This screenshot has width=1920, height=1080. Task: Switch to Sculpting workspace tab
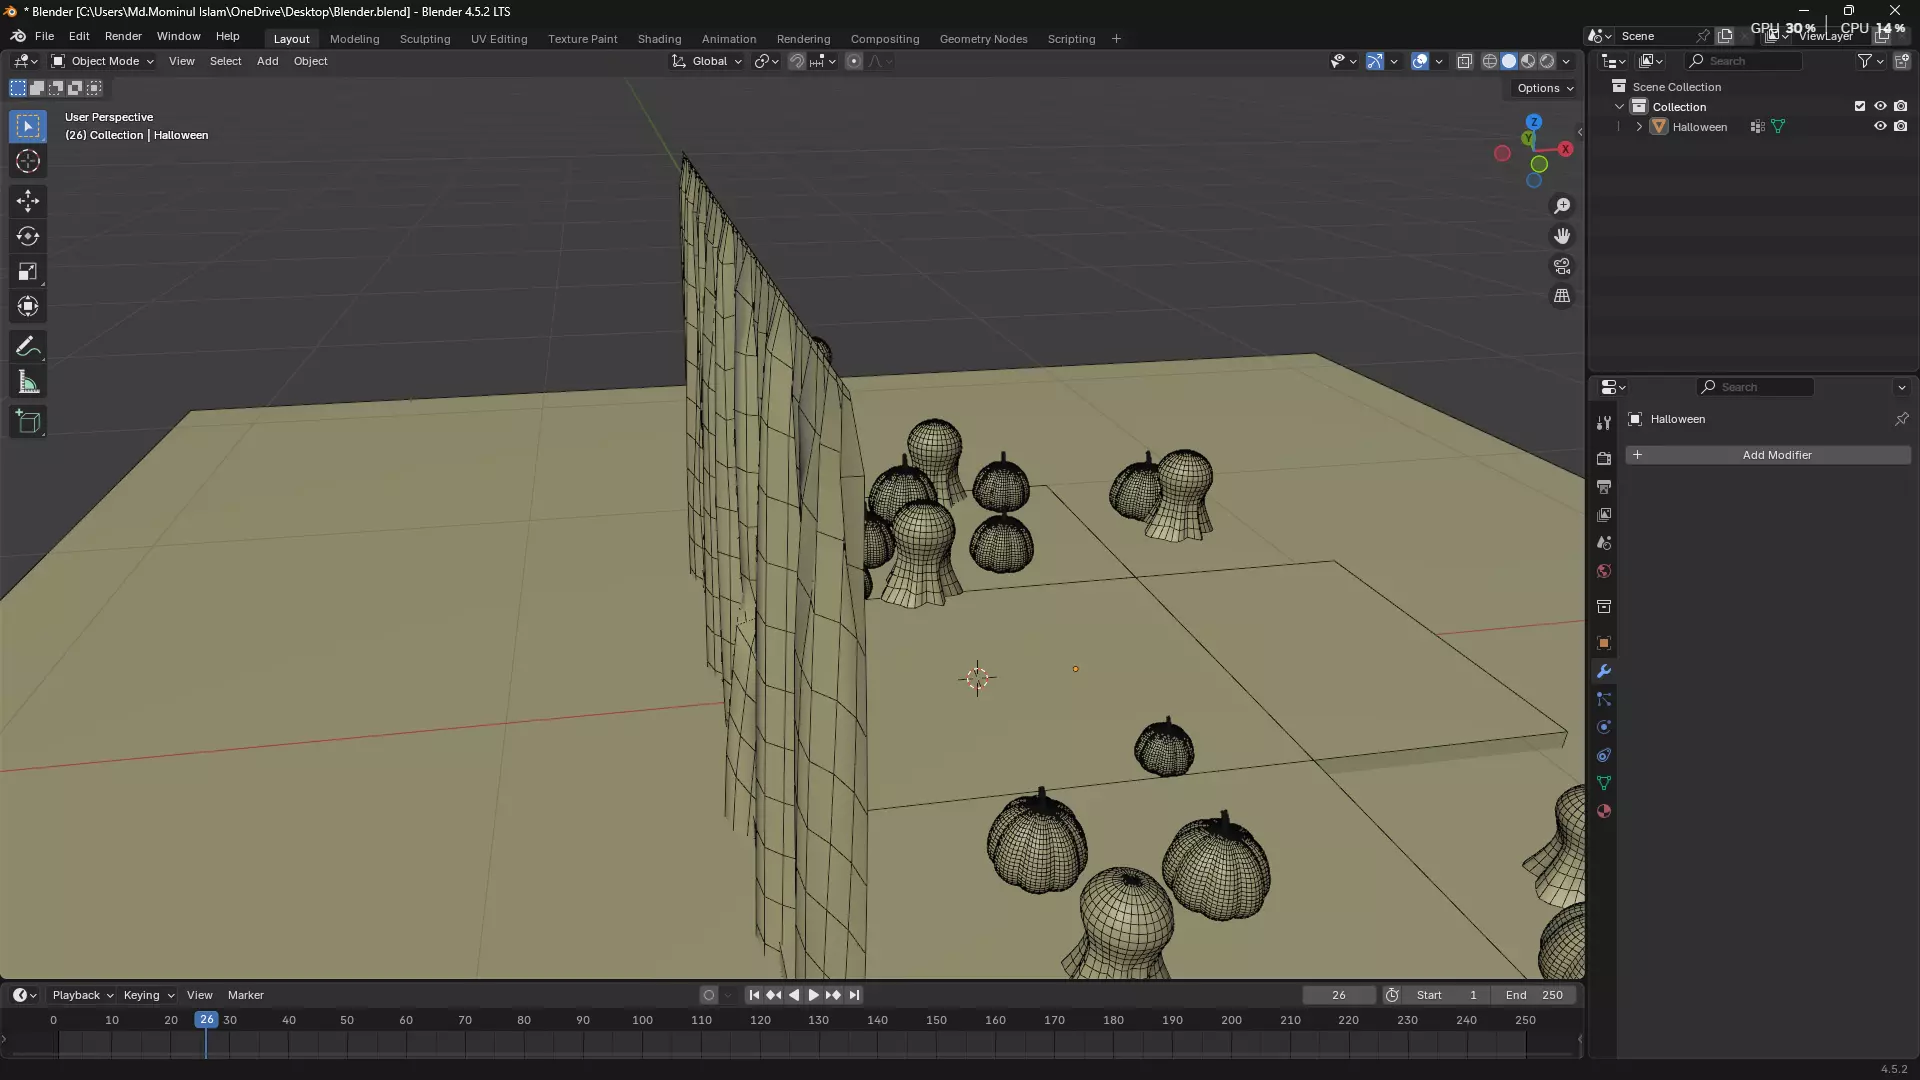click(424, 39)
